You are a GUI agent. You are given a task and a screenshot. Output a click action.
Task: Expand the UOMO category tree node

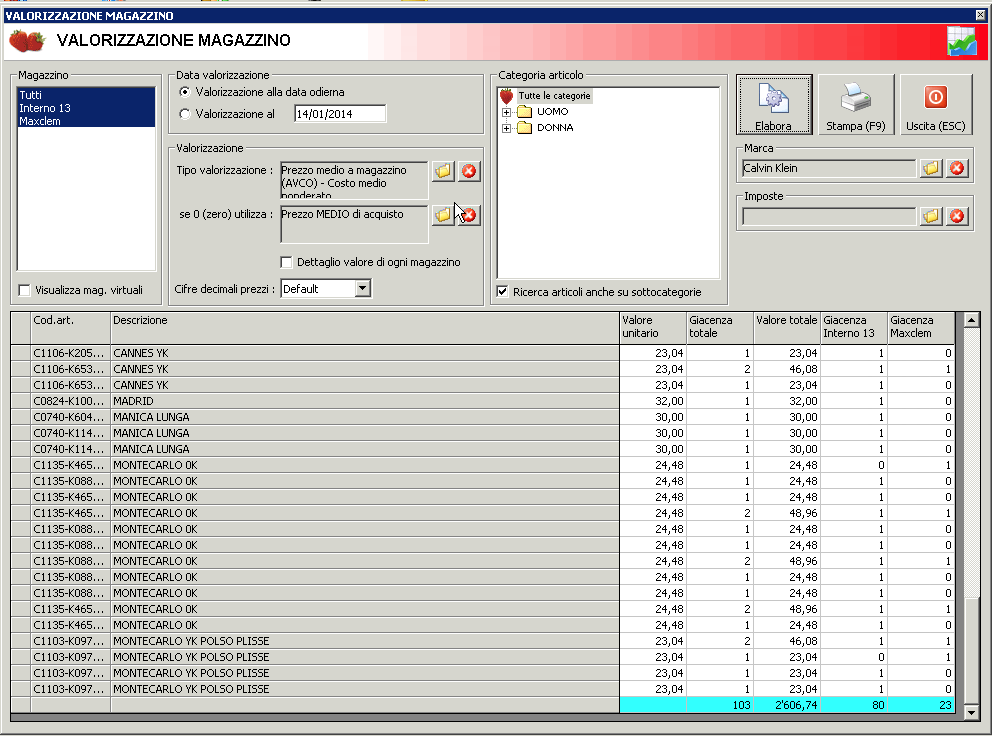pyautogui.click(x=506, y=112)
